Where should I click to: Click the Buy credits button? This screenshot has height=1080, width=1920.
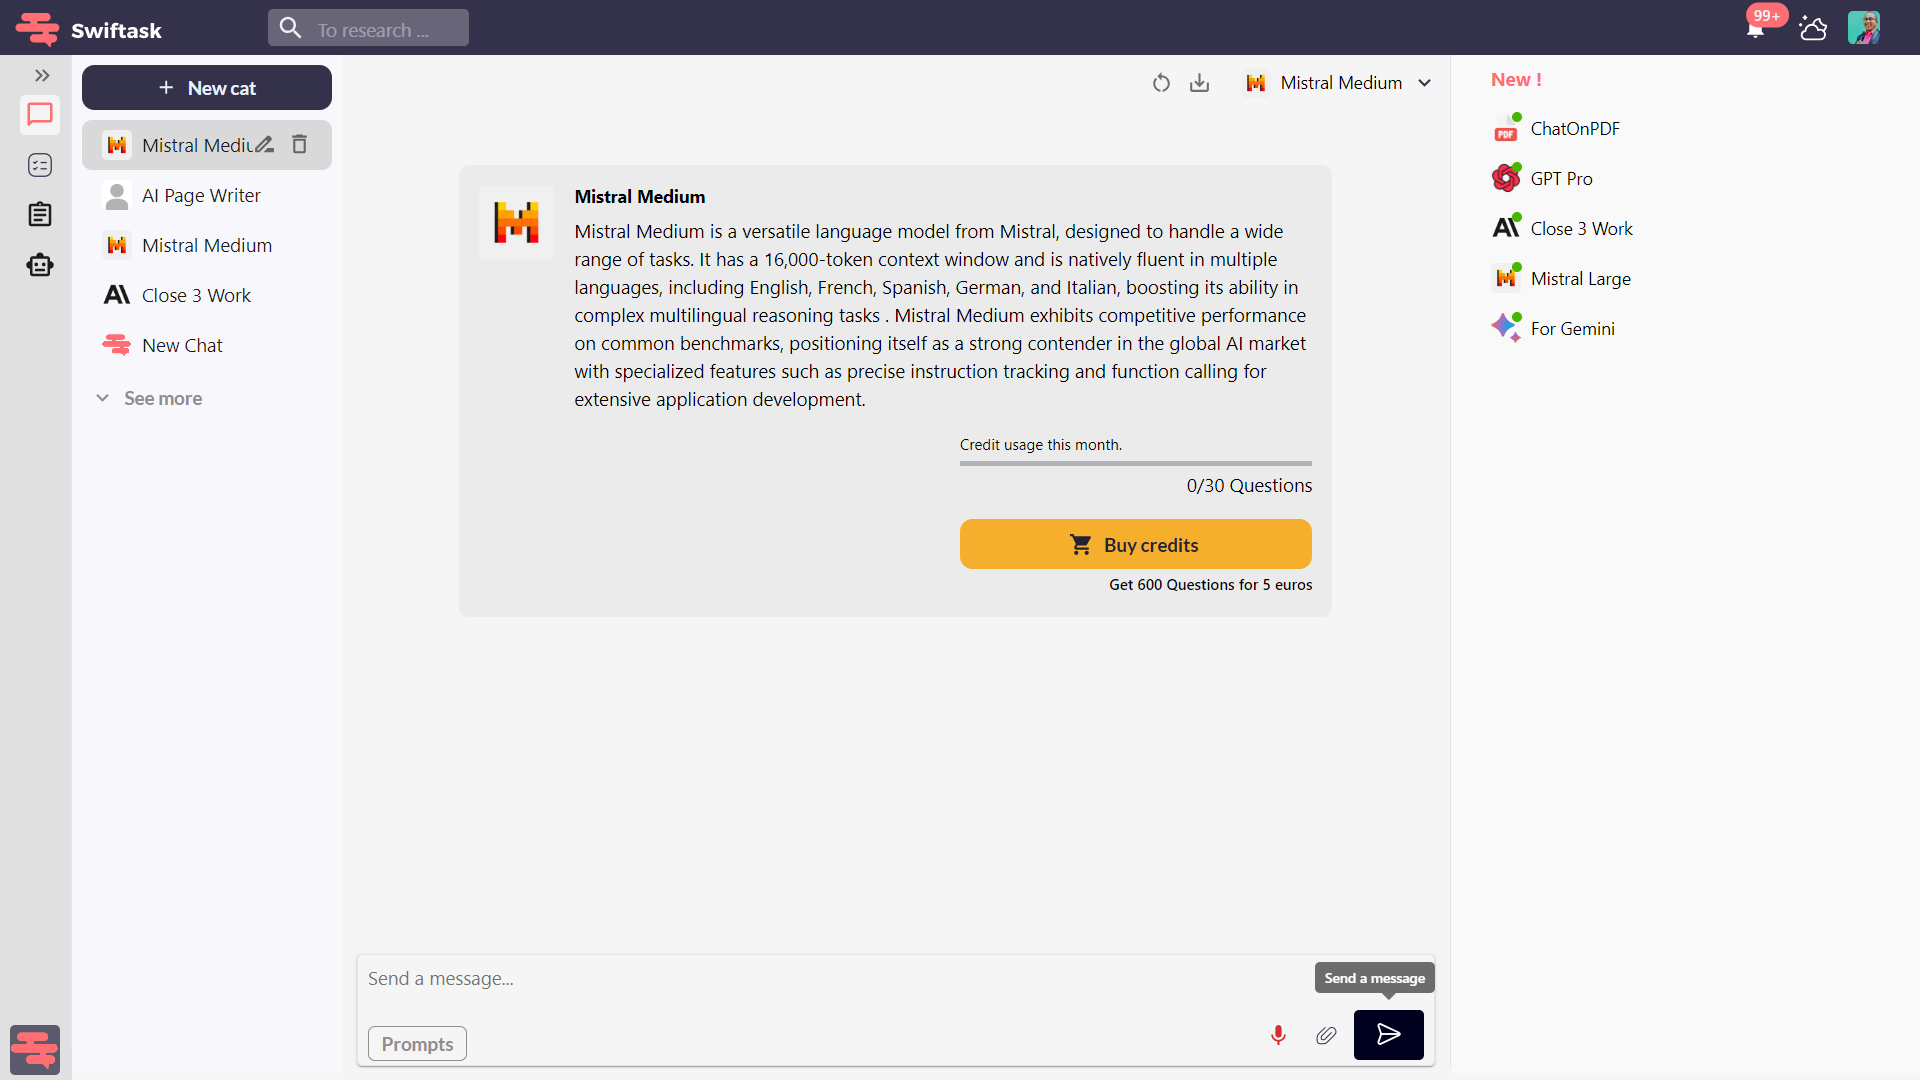click(1135, 544)
